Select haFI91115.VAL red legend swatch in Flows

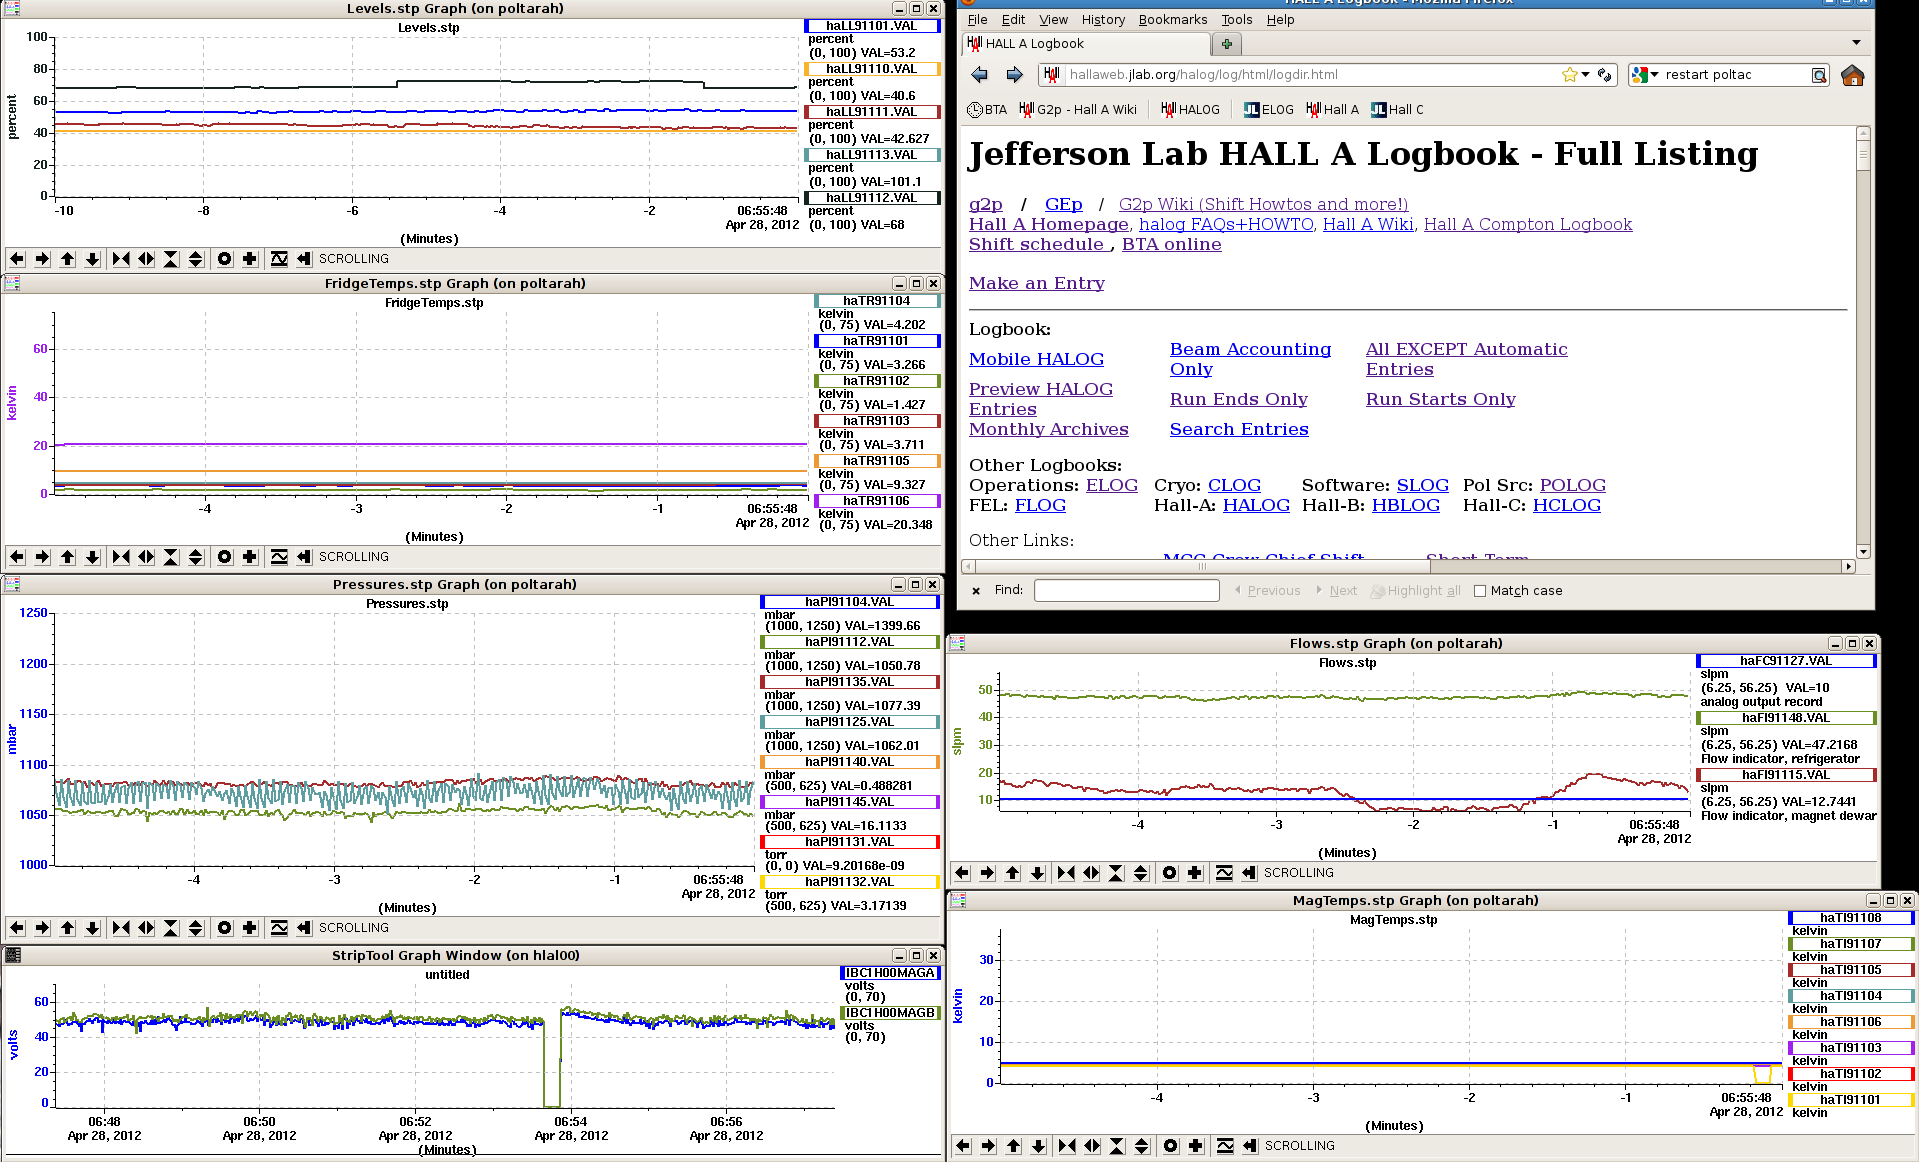click(x=1786, y=775)
